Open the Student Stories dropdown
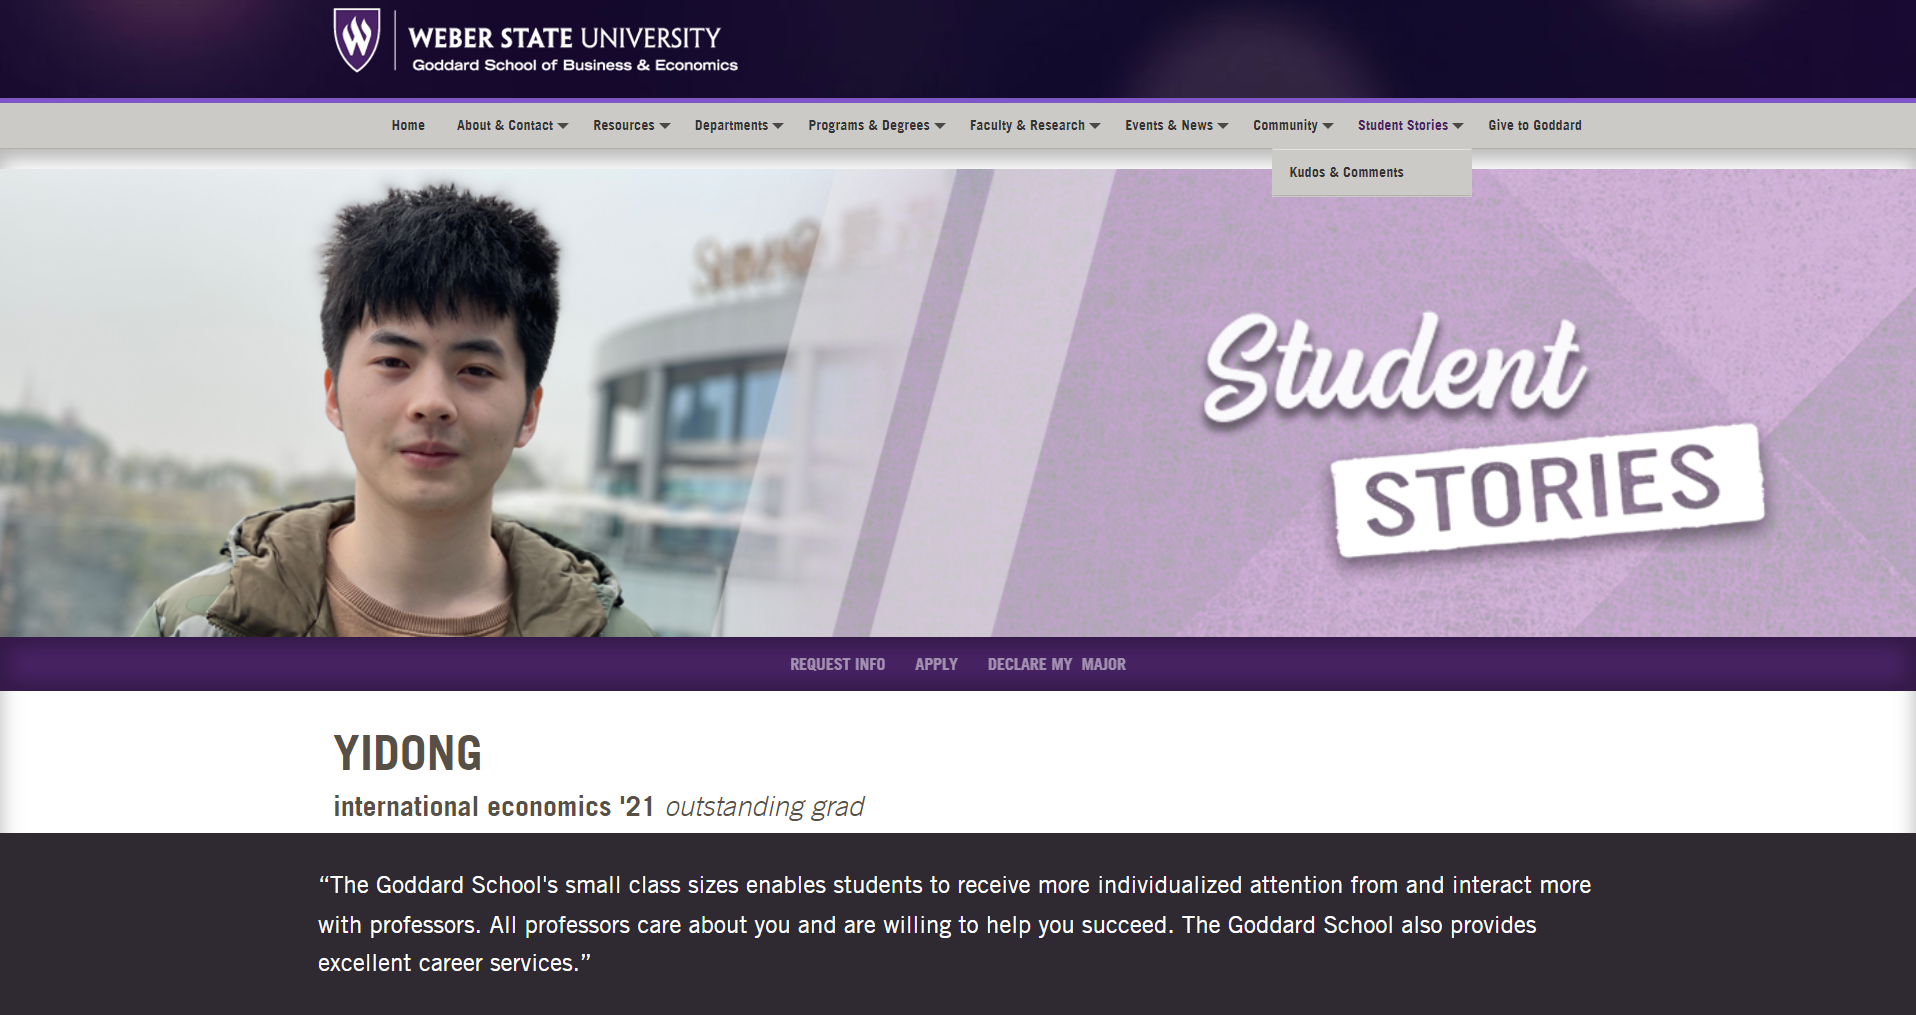This screenshot has height=1015, width=1916. [x=1410, y=125]
